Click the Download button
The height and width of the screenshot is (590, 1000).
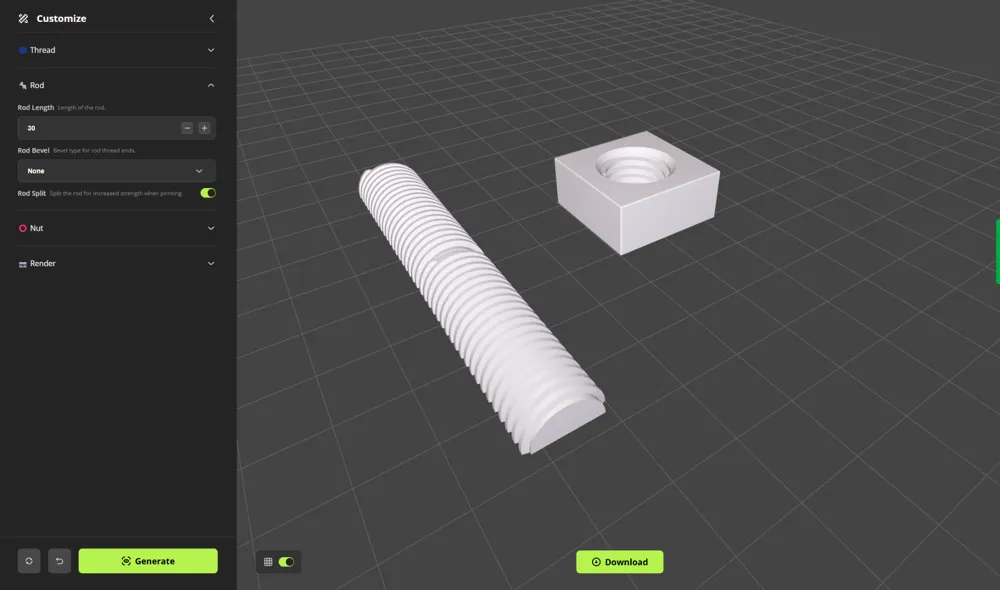pyautogui.click(x=620, y=561)
